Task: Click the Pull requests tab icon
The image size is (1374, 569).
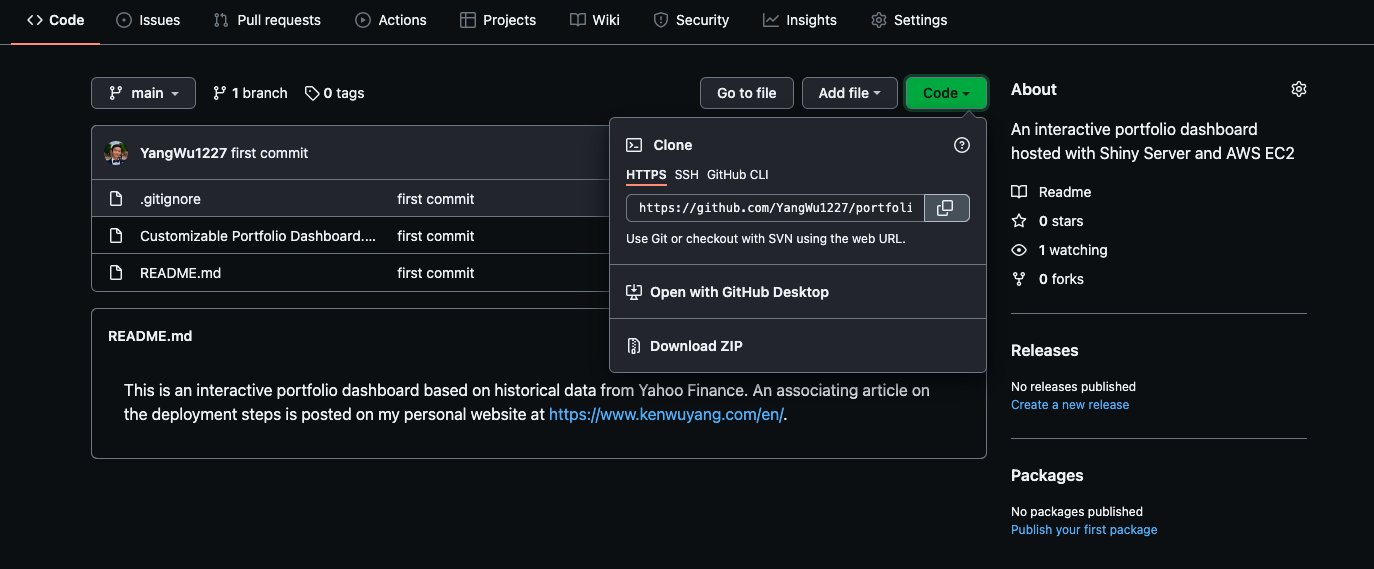Action: 221,20
